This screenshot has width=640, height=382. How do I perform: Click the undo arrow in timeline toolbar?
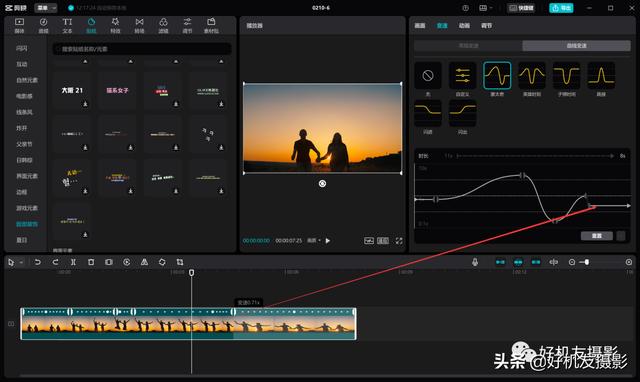[38, 262]
